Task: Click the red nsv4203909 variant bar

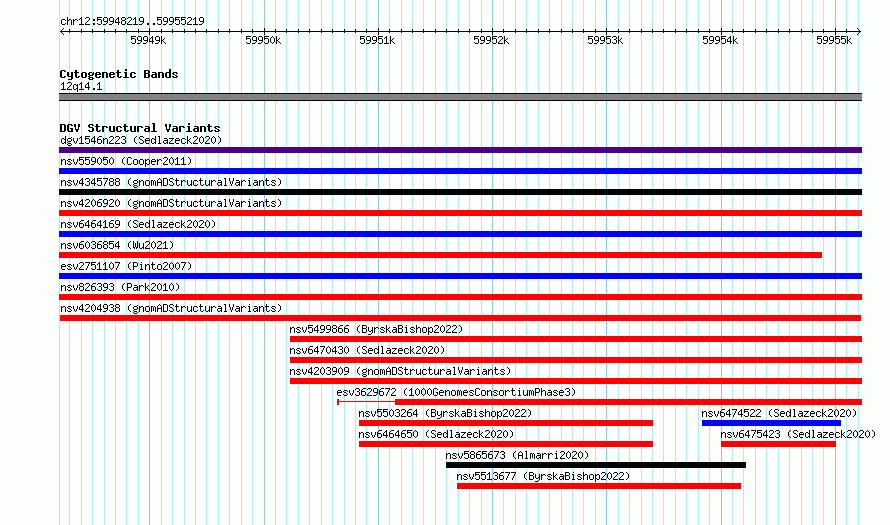Action: [576, 381]
